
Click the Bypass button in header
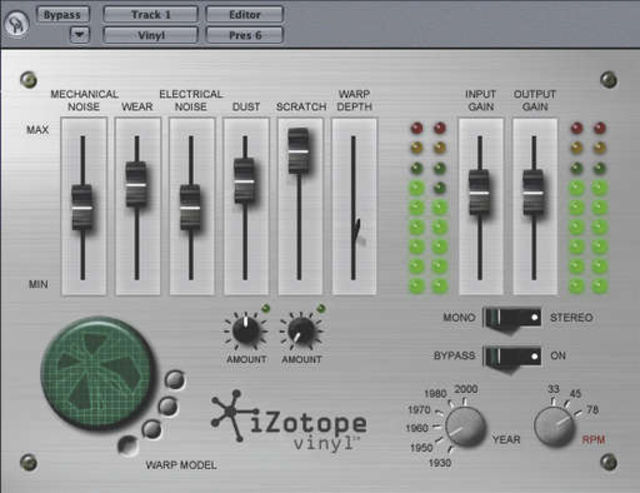coord(62,15)
